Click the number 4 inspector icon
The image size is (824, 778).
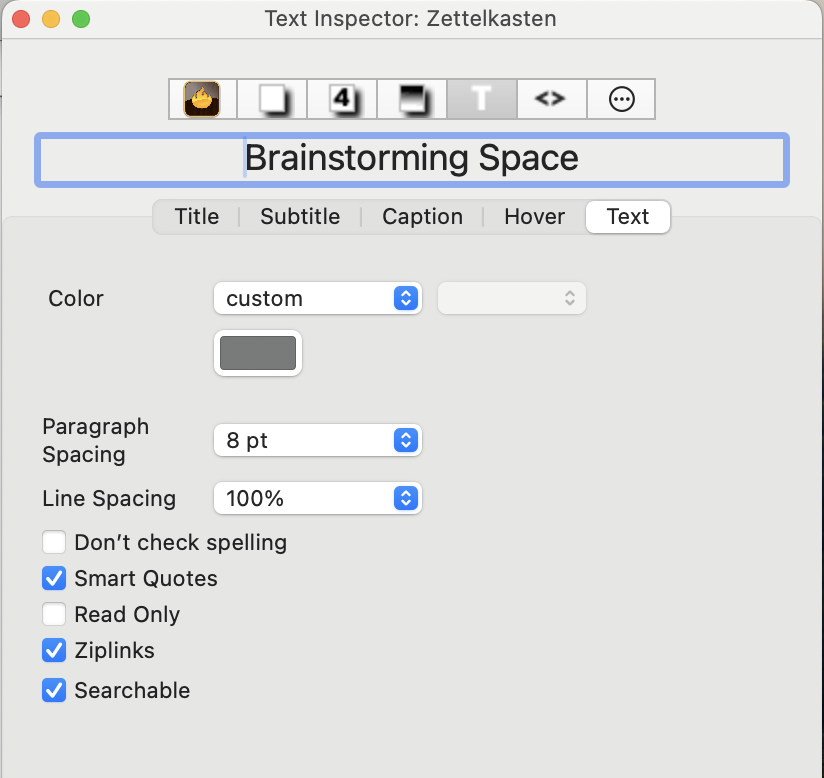pyautogui.click(x=342, y=99)
